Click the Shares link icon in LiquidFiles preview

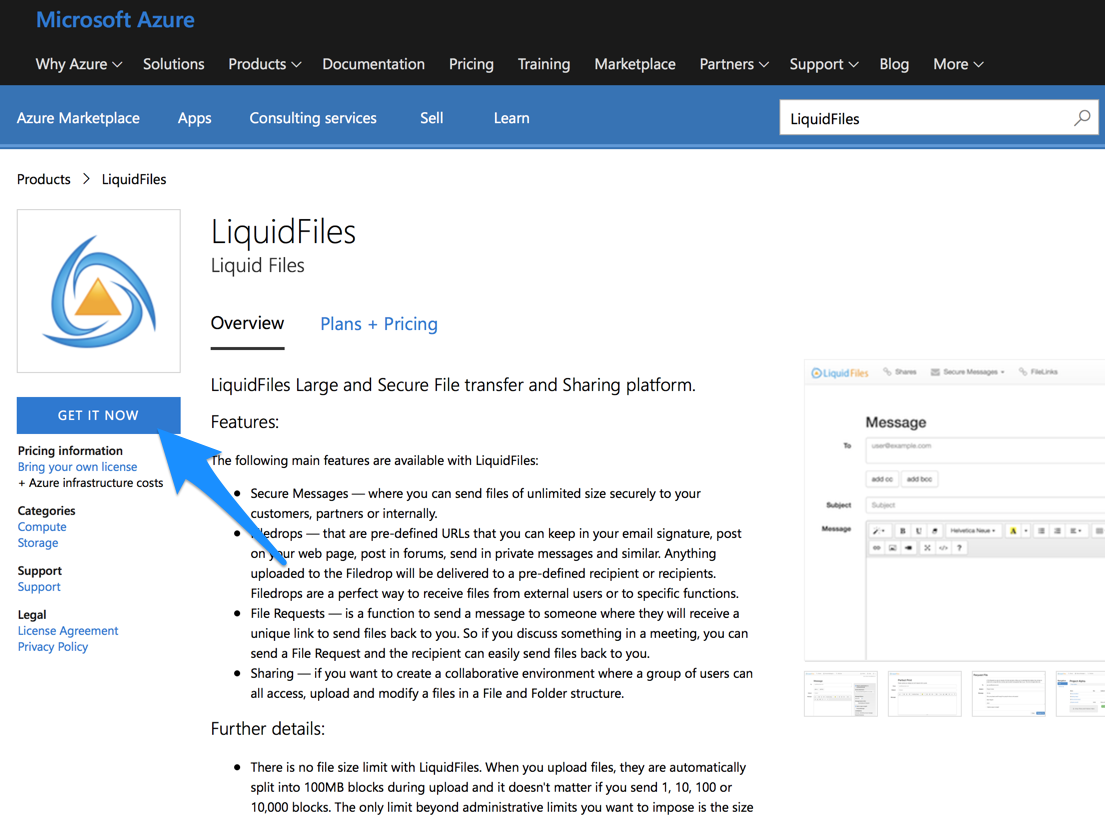[x=888, y=372]
